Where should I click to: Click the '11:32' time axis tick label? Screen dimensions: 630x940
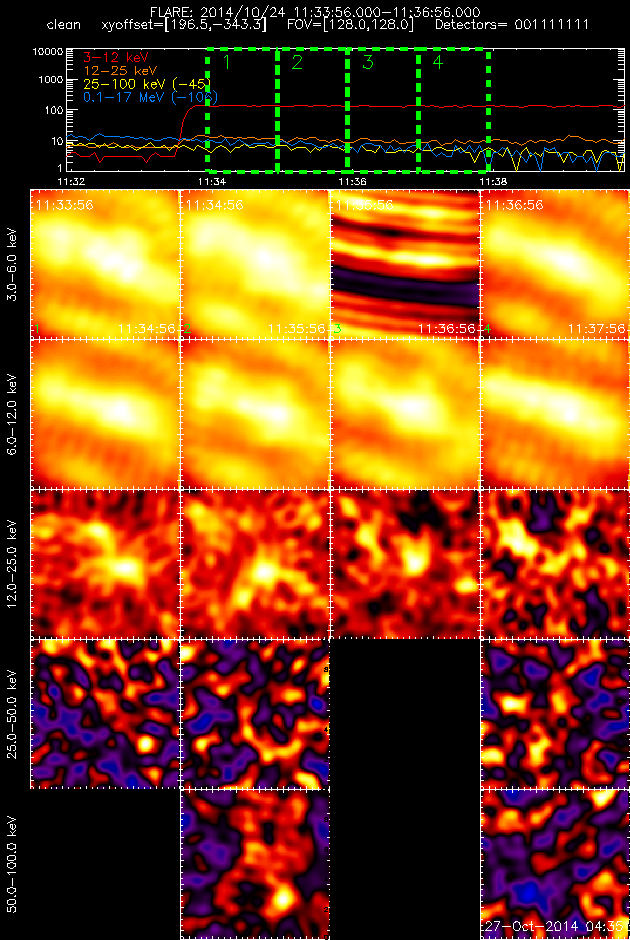70,181
